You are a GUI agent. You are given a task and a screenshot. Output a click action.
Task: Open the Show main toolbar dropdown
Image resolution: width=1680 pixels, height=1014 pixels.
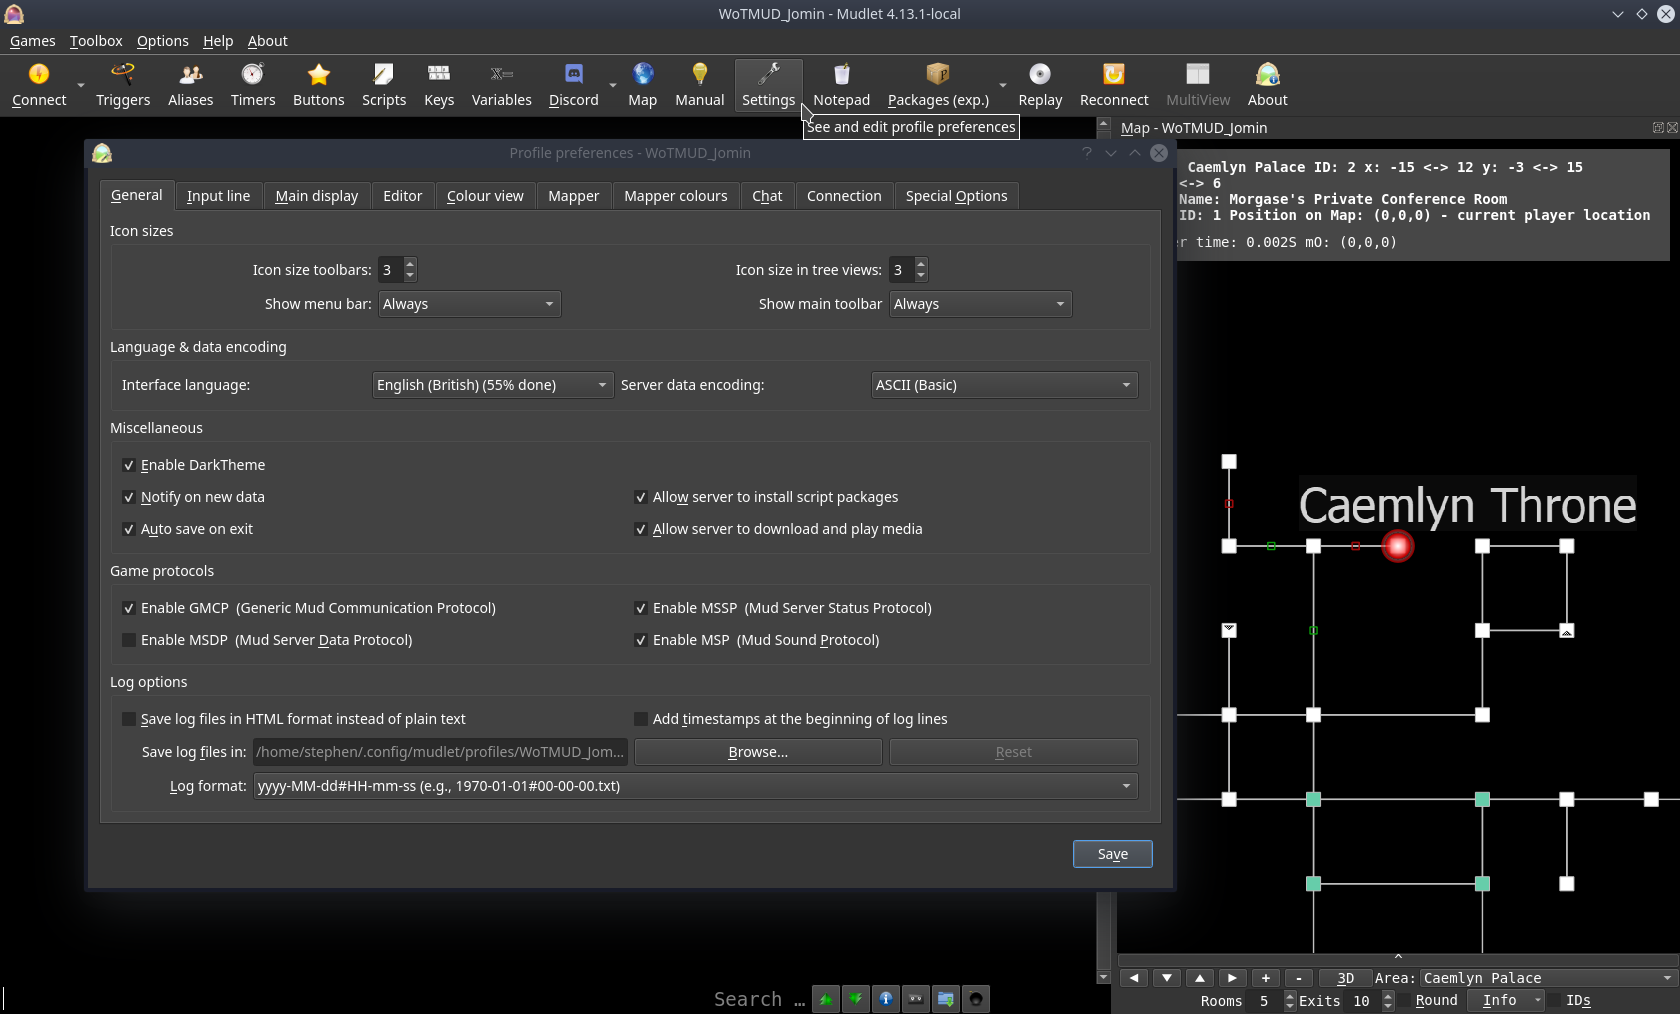pyautogui.click(x=980, y=304)
